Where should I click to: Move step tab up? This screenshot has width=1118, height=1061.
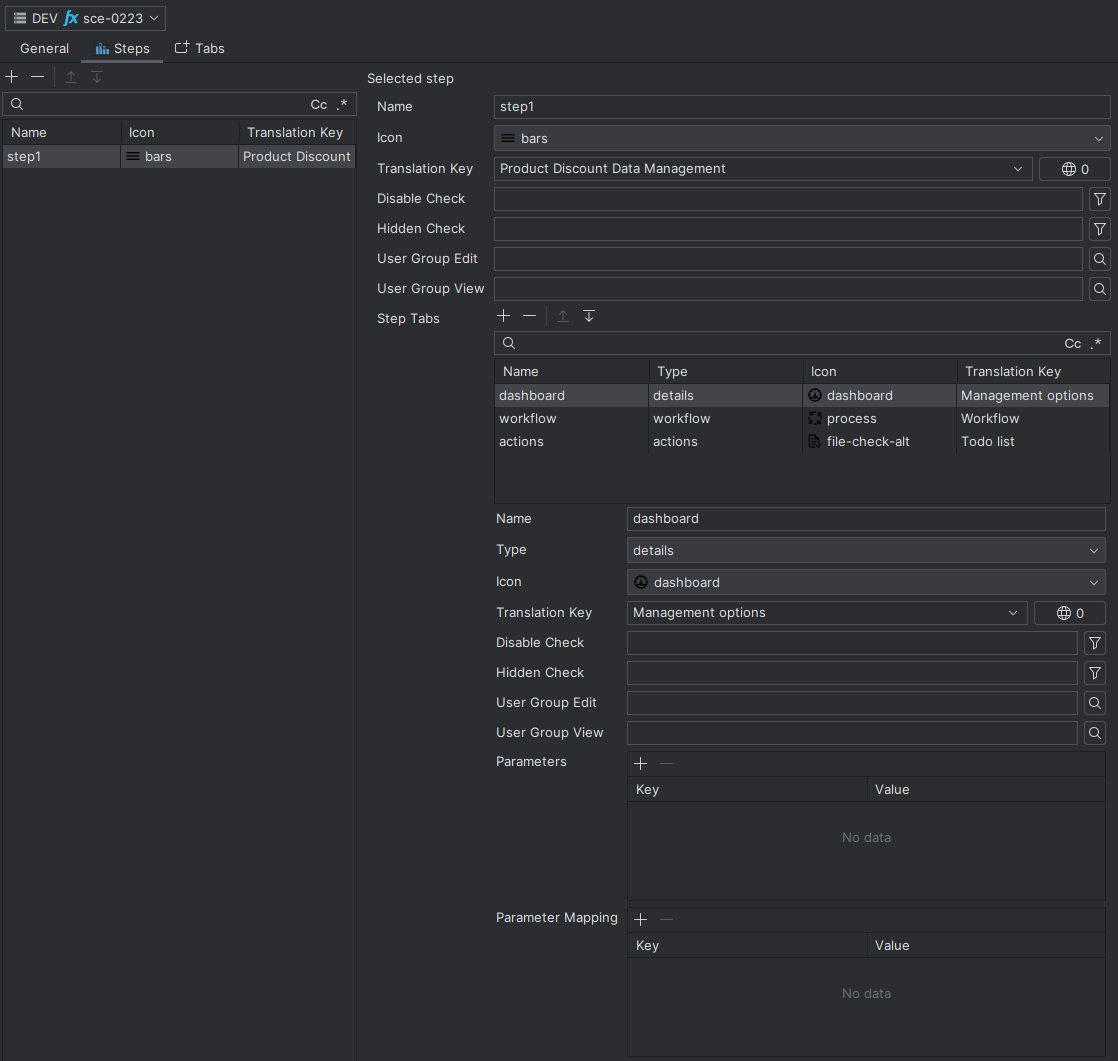563,316
